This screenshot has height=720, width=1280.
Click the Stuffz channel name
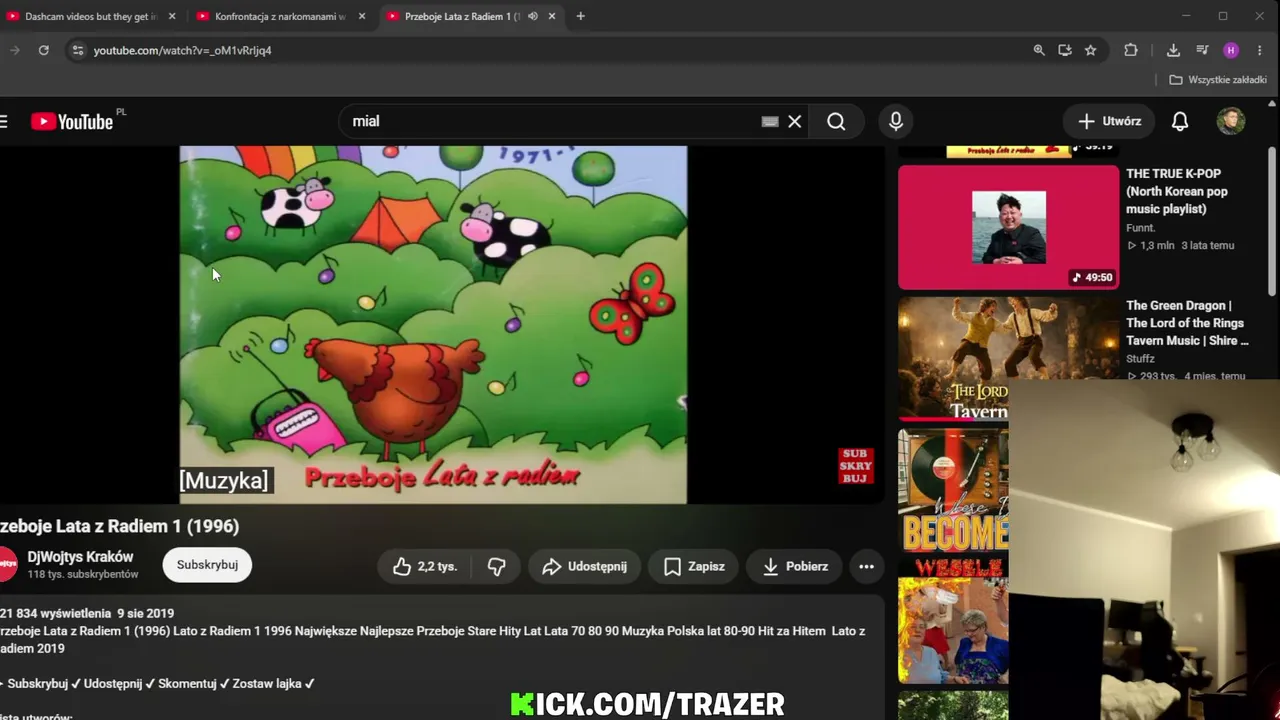pos(1140,359)
